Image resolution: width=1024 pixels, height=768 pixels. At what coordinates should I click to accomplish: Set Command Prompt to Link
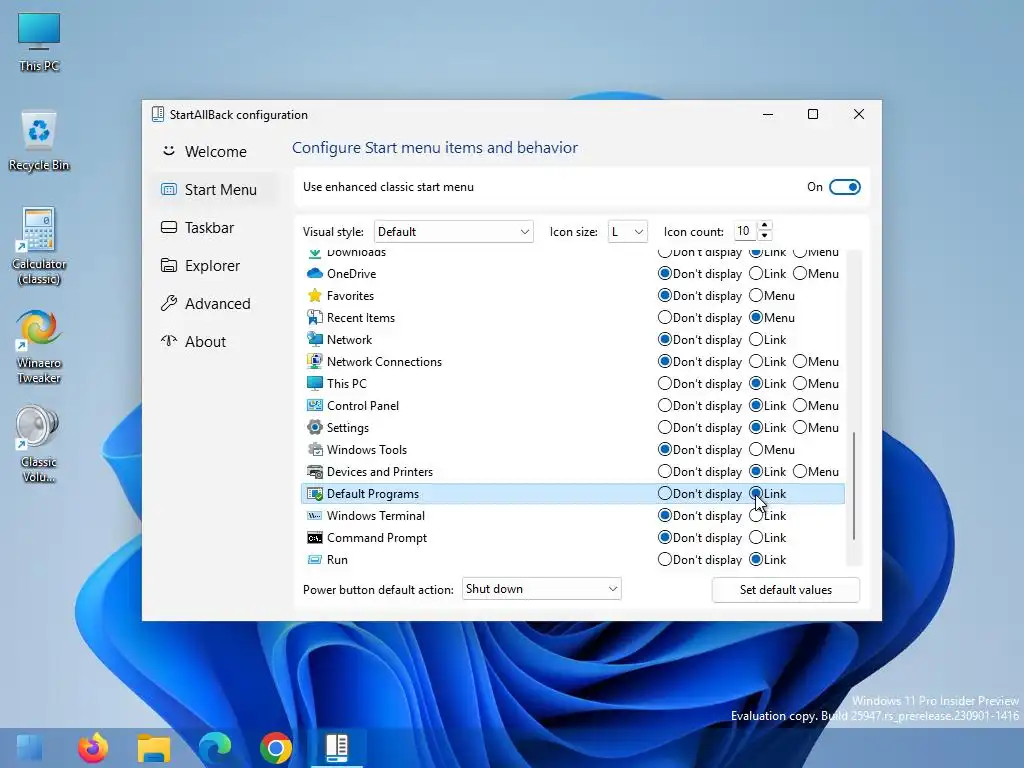pos(756,537)
